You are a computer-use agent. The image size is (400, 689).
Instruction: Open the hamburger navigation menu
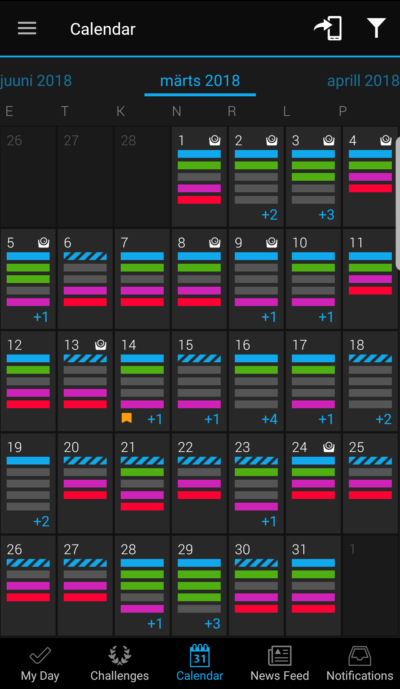coord(27,29)
